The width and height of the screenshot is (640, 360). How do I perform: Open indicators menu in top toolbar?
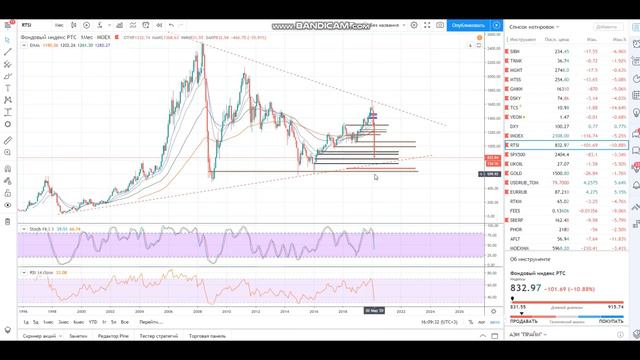point(100,25)
